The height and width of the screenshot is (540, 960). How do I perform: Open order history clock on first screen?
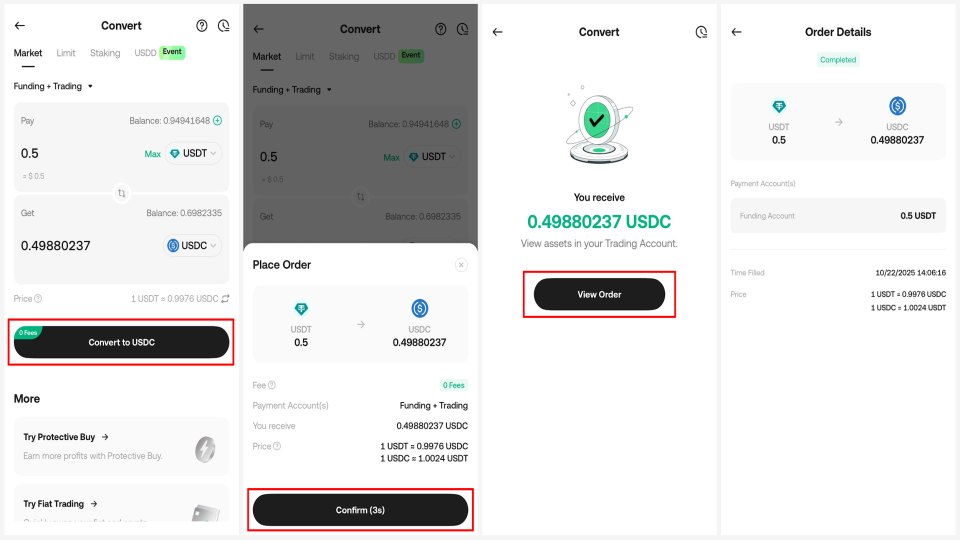tap(223, 26)
